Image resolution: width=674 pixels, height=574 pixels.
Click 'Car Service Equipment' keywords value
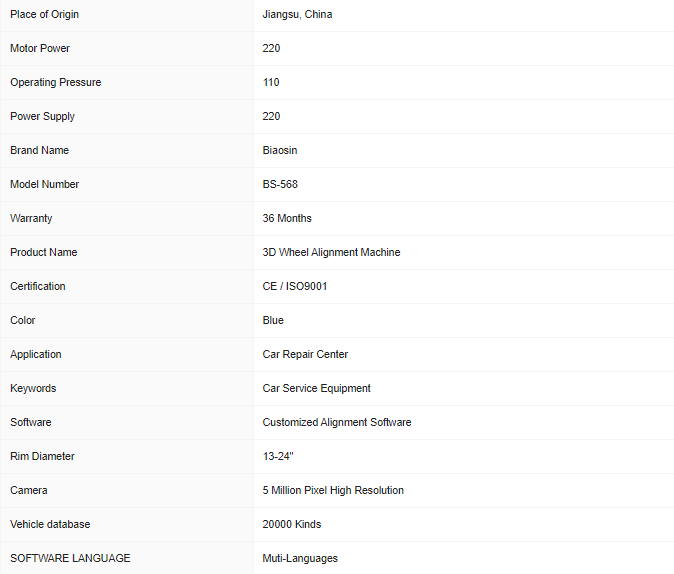tap(316, 388)
